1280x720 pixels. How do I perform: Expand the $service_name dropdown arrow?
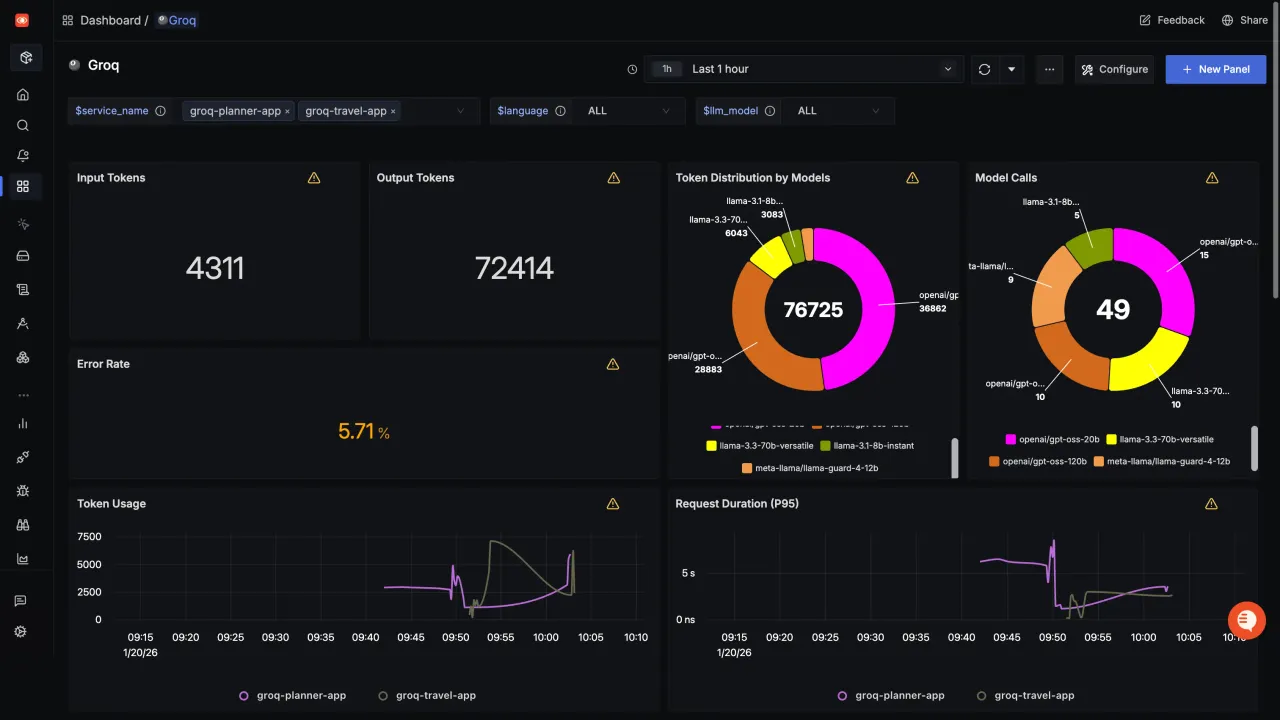(x=461, y=111)
